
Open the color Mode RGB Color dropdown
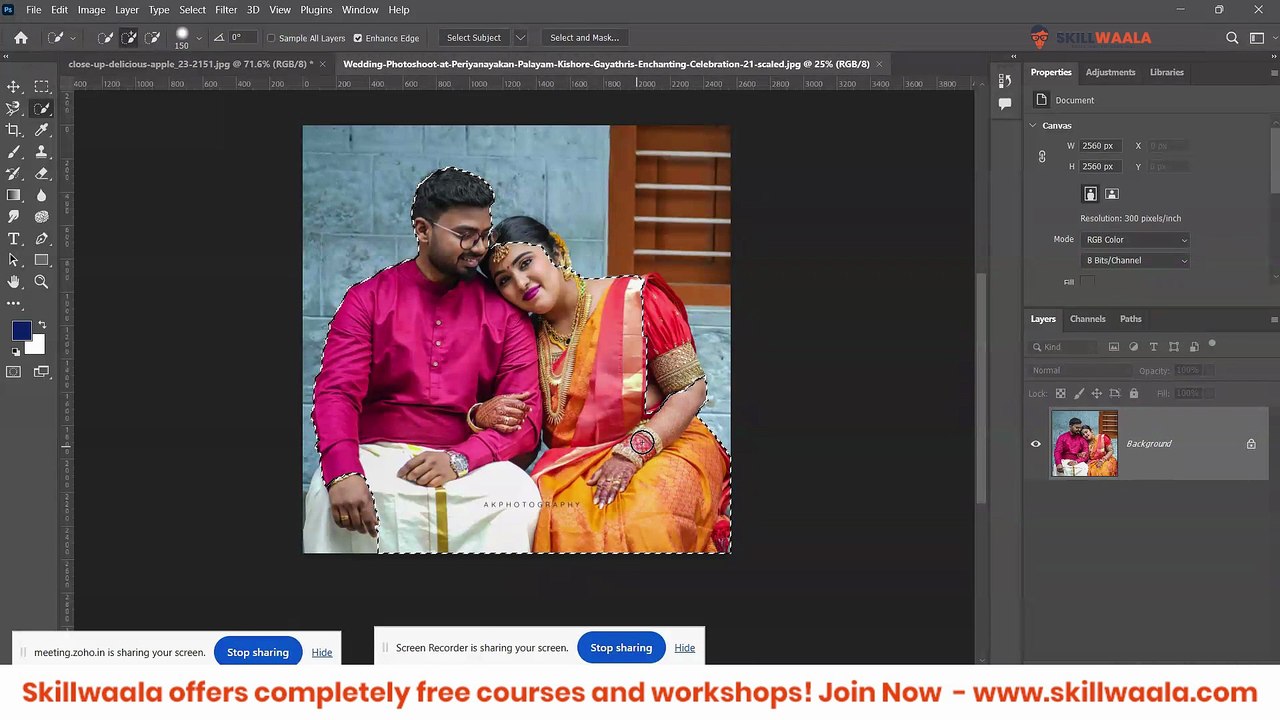1137,240
